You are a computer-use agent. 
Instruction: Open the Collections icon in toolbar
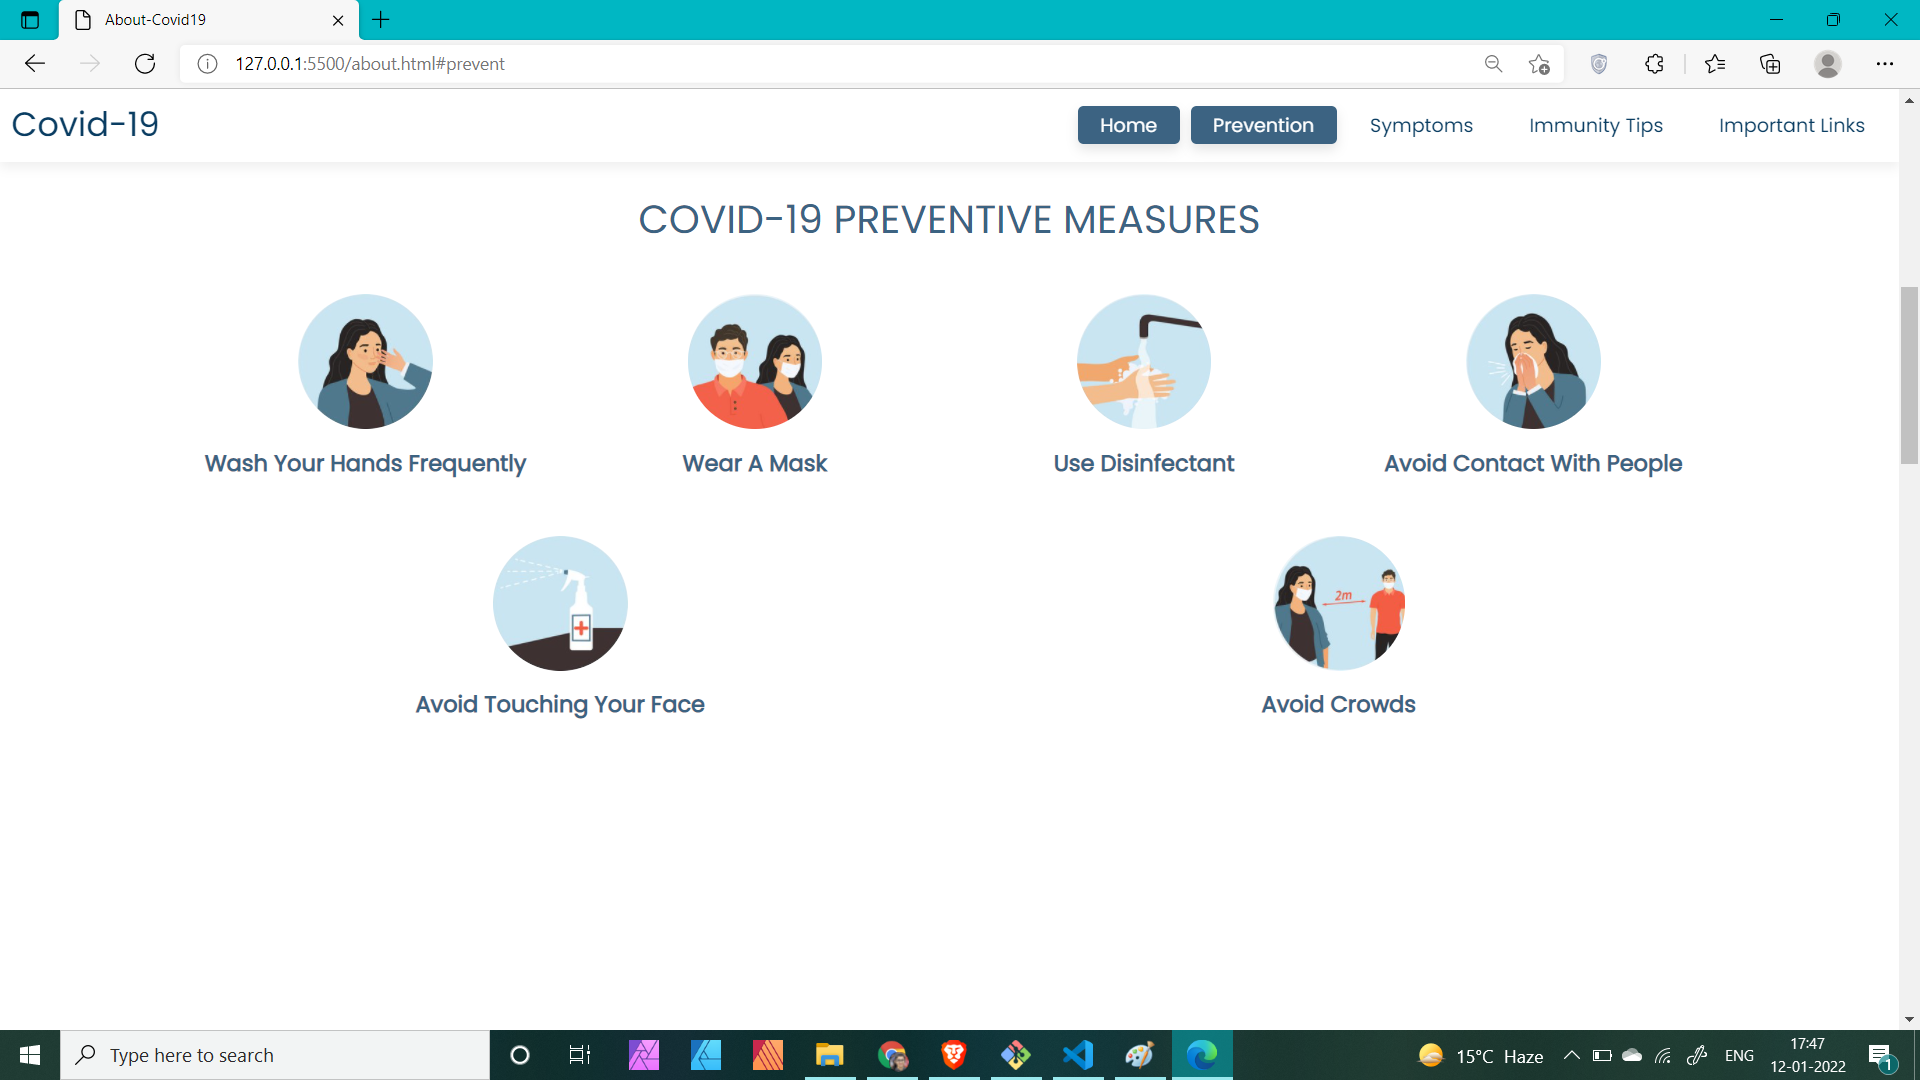click(1770, 64)
